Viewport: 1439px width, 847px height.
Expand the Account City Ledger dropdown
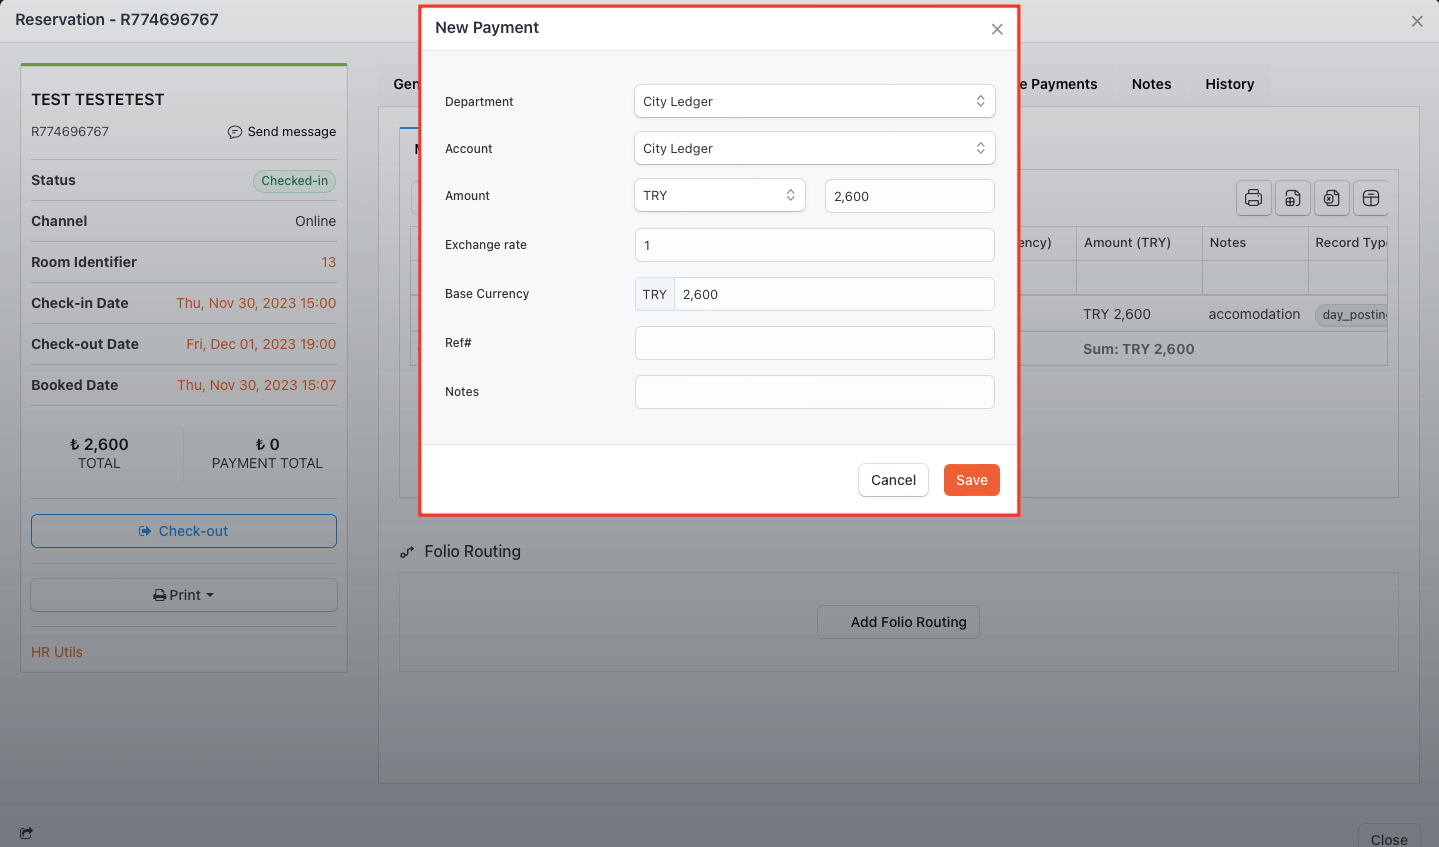[814, 148]
